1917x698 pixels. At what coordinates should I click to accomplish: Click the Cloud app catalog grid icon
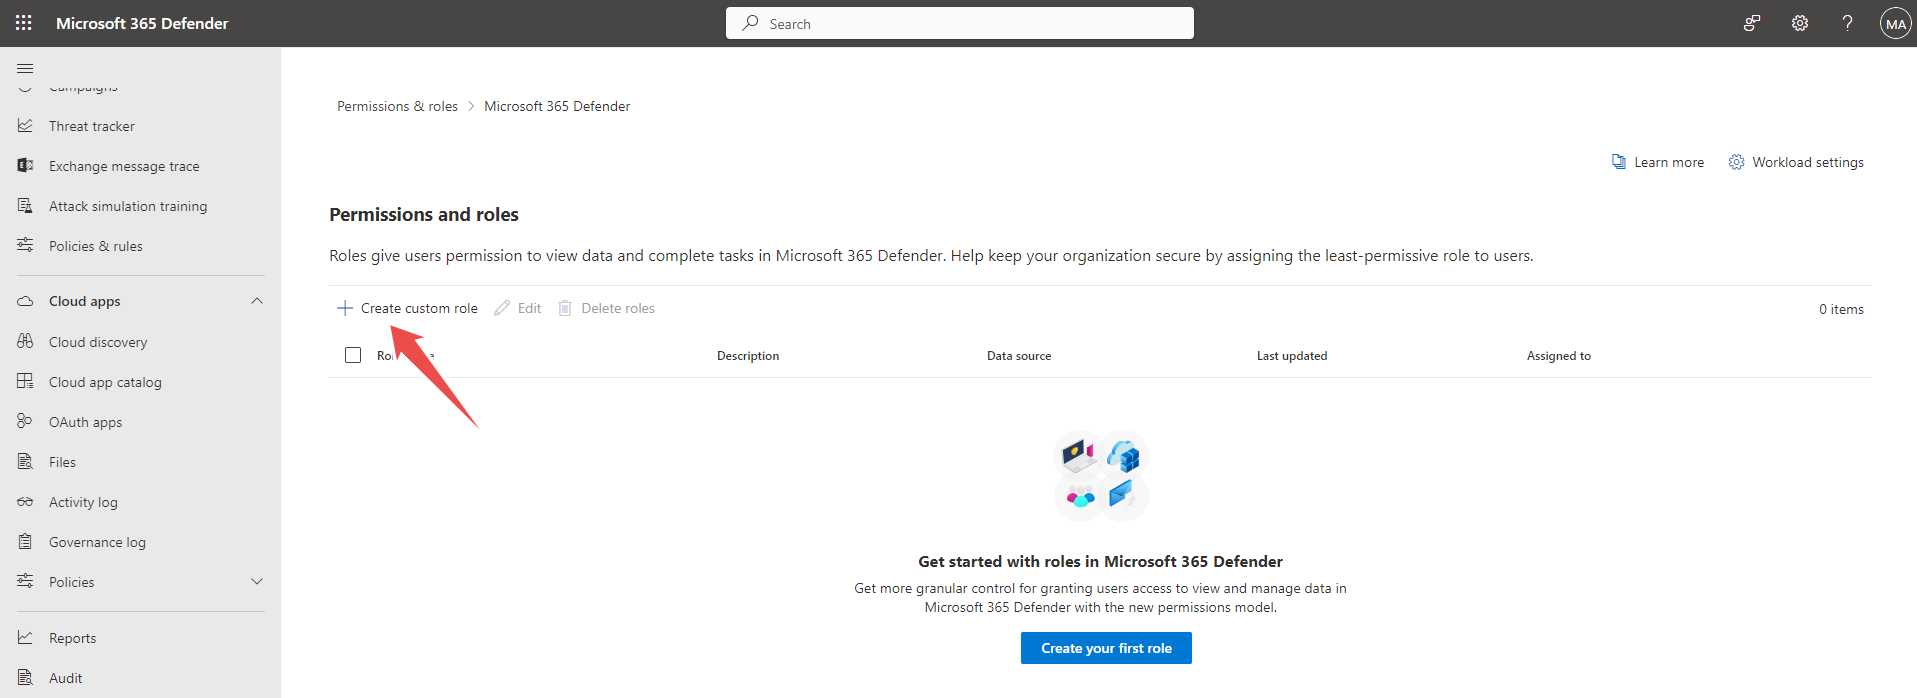pyautogui.click(x=25, y=381)
